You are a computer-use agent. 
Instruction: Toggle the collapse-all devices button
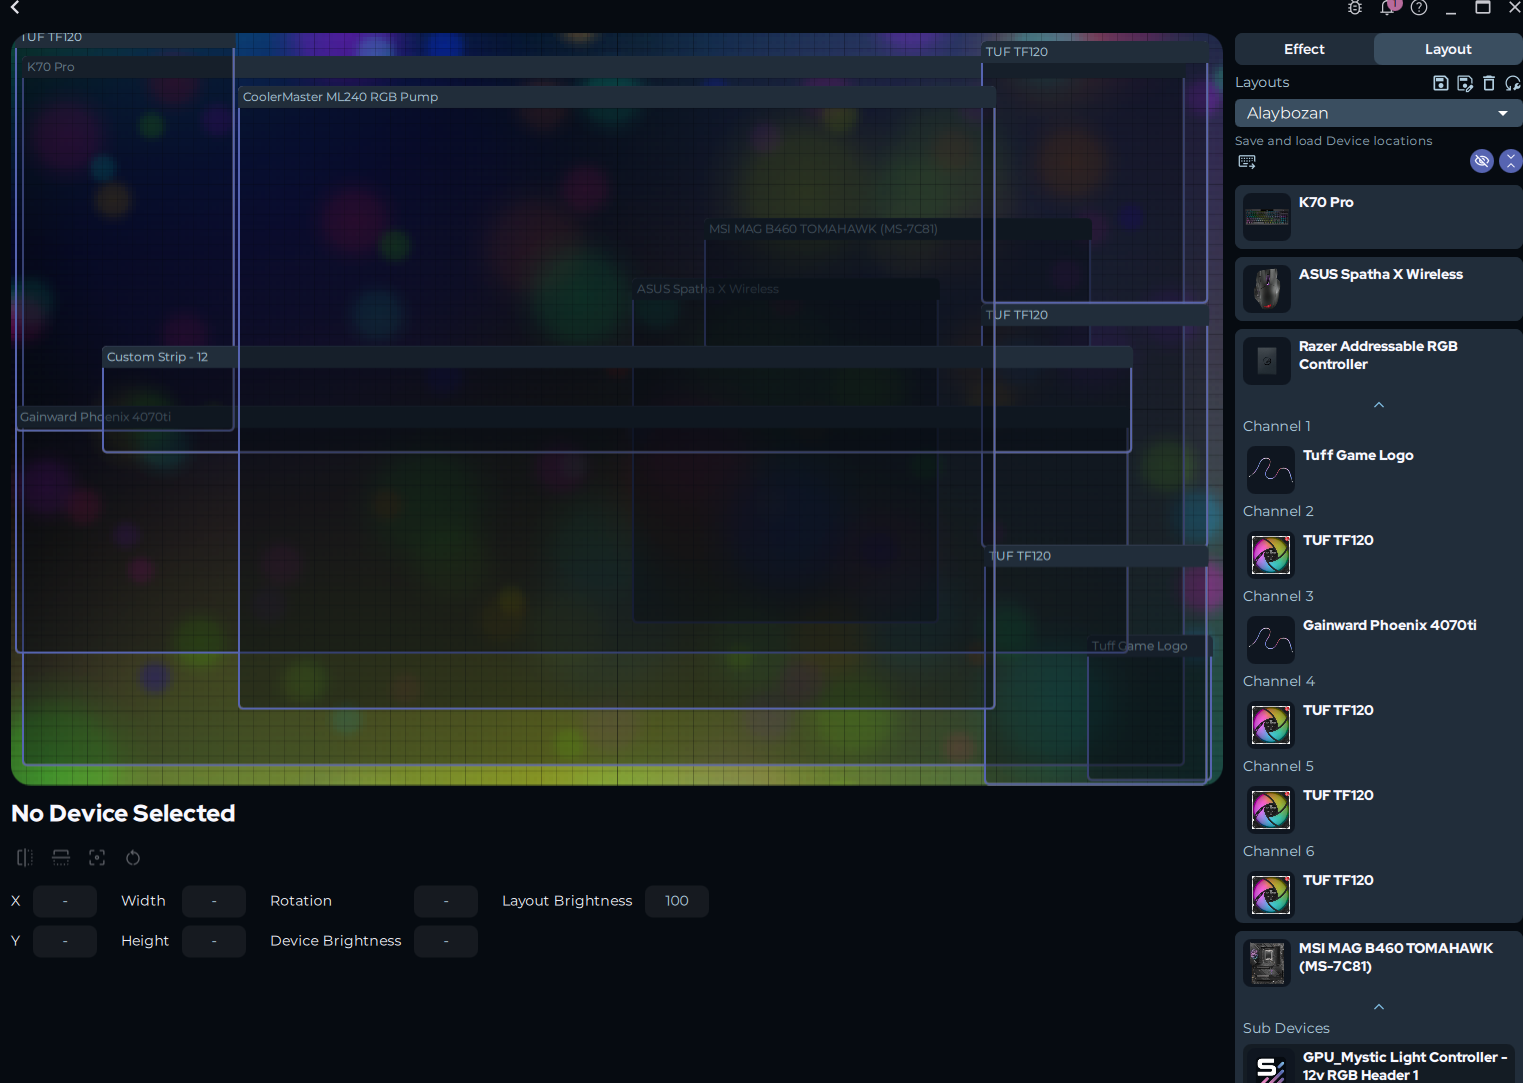(1511, 161)
